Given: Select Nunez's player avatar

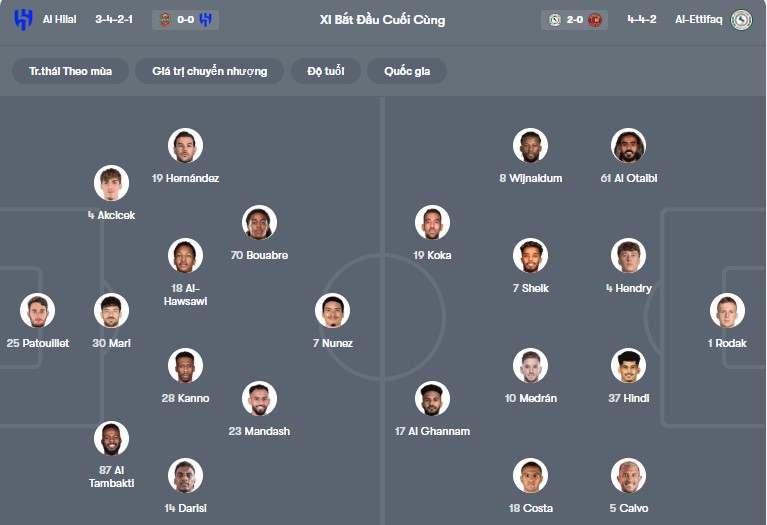Looking at the screenshot, I should (332, 311).
